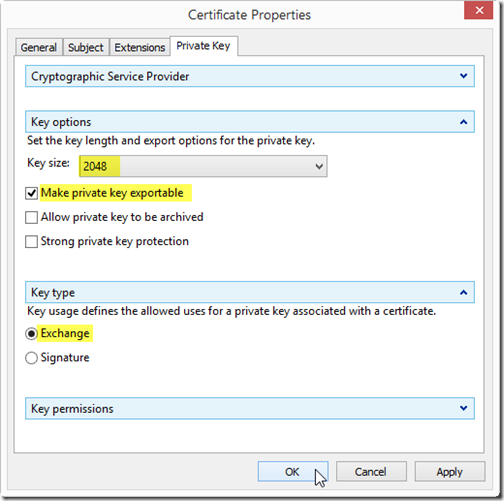
Task: Open the Key permissions section header
Action: 250,408
